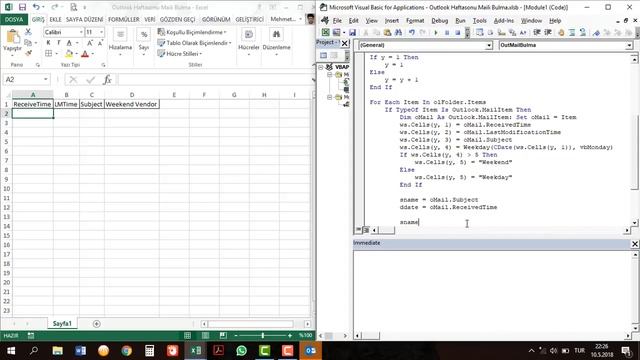640x360 pixels.
Task: Click Run Sub green play icon
Action: pos(436,32)
